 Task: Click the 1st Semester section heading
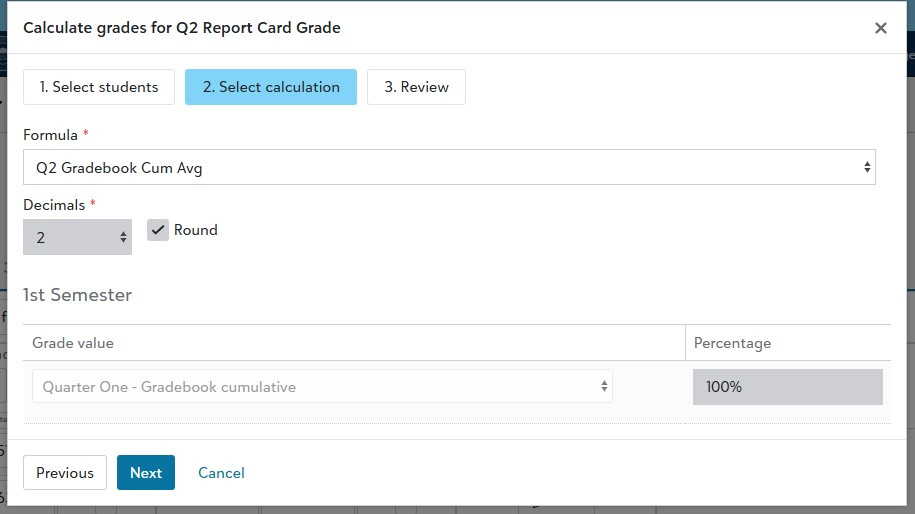78,295
